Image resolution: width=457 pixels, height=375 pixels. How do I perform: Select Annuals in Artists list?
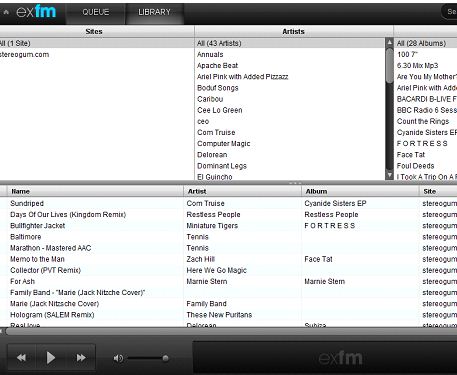click(x=290, y=54)
